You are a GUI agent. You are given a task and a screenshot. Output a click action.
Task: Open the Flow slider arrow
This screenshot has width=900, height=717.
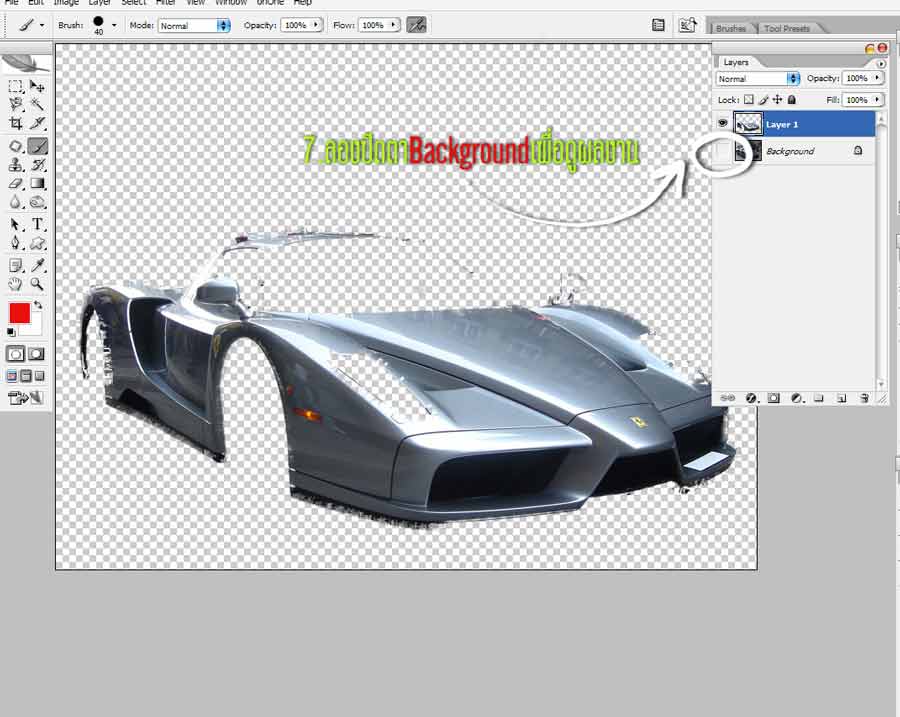click(x=393, y=25)
